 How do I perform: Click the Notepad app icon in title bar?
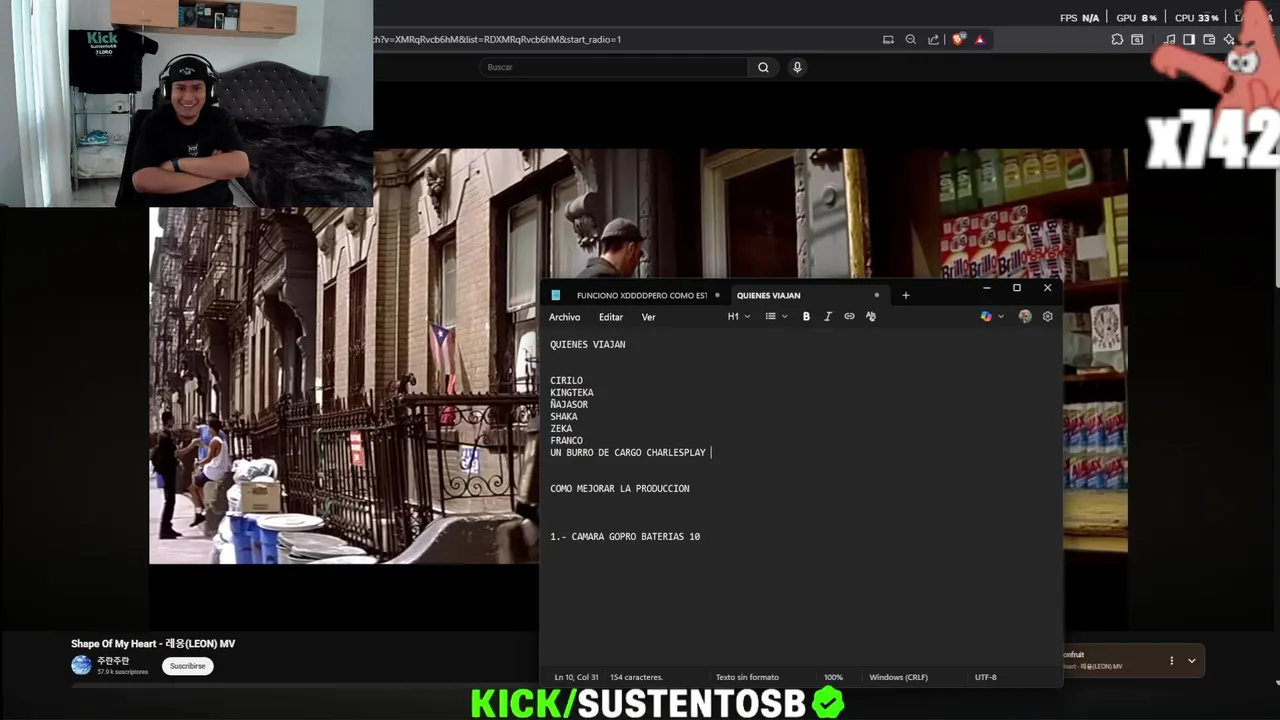click(556, 295)
